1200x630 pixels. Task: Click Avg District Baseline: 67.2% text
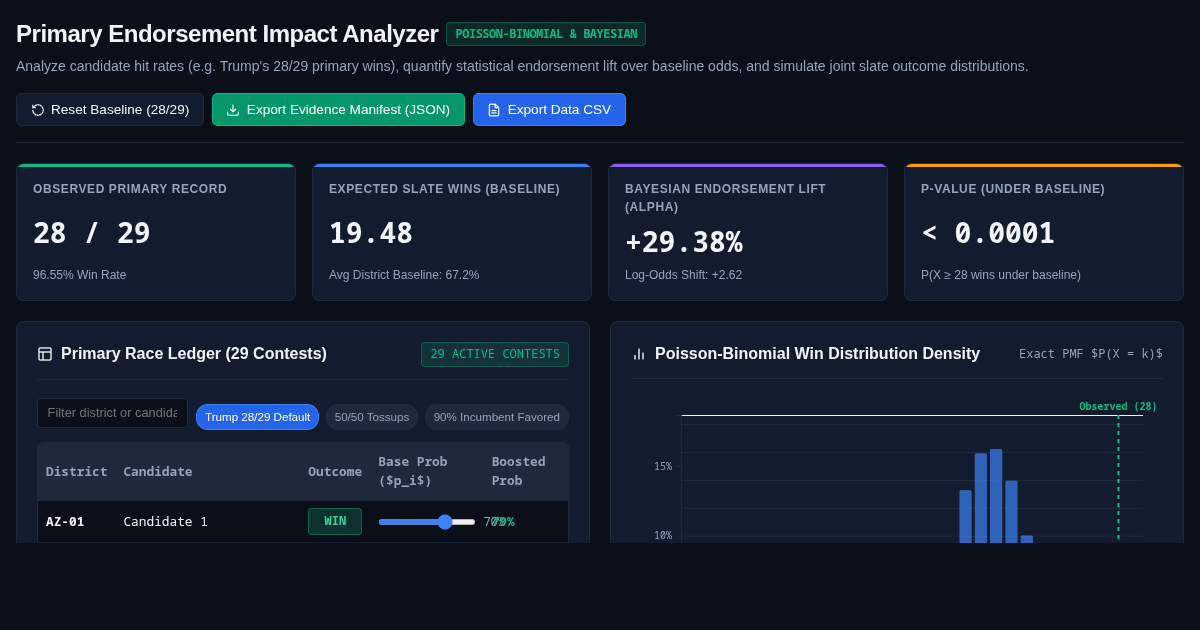(x=404, y=275)
